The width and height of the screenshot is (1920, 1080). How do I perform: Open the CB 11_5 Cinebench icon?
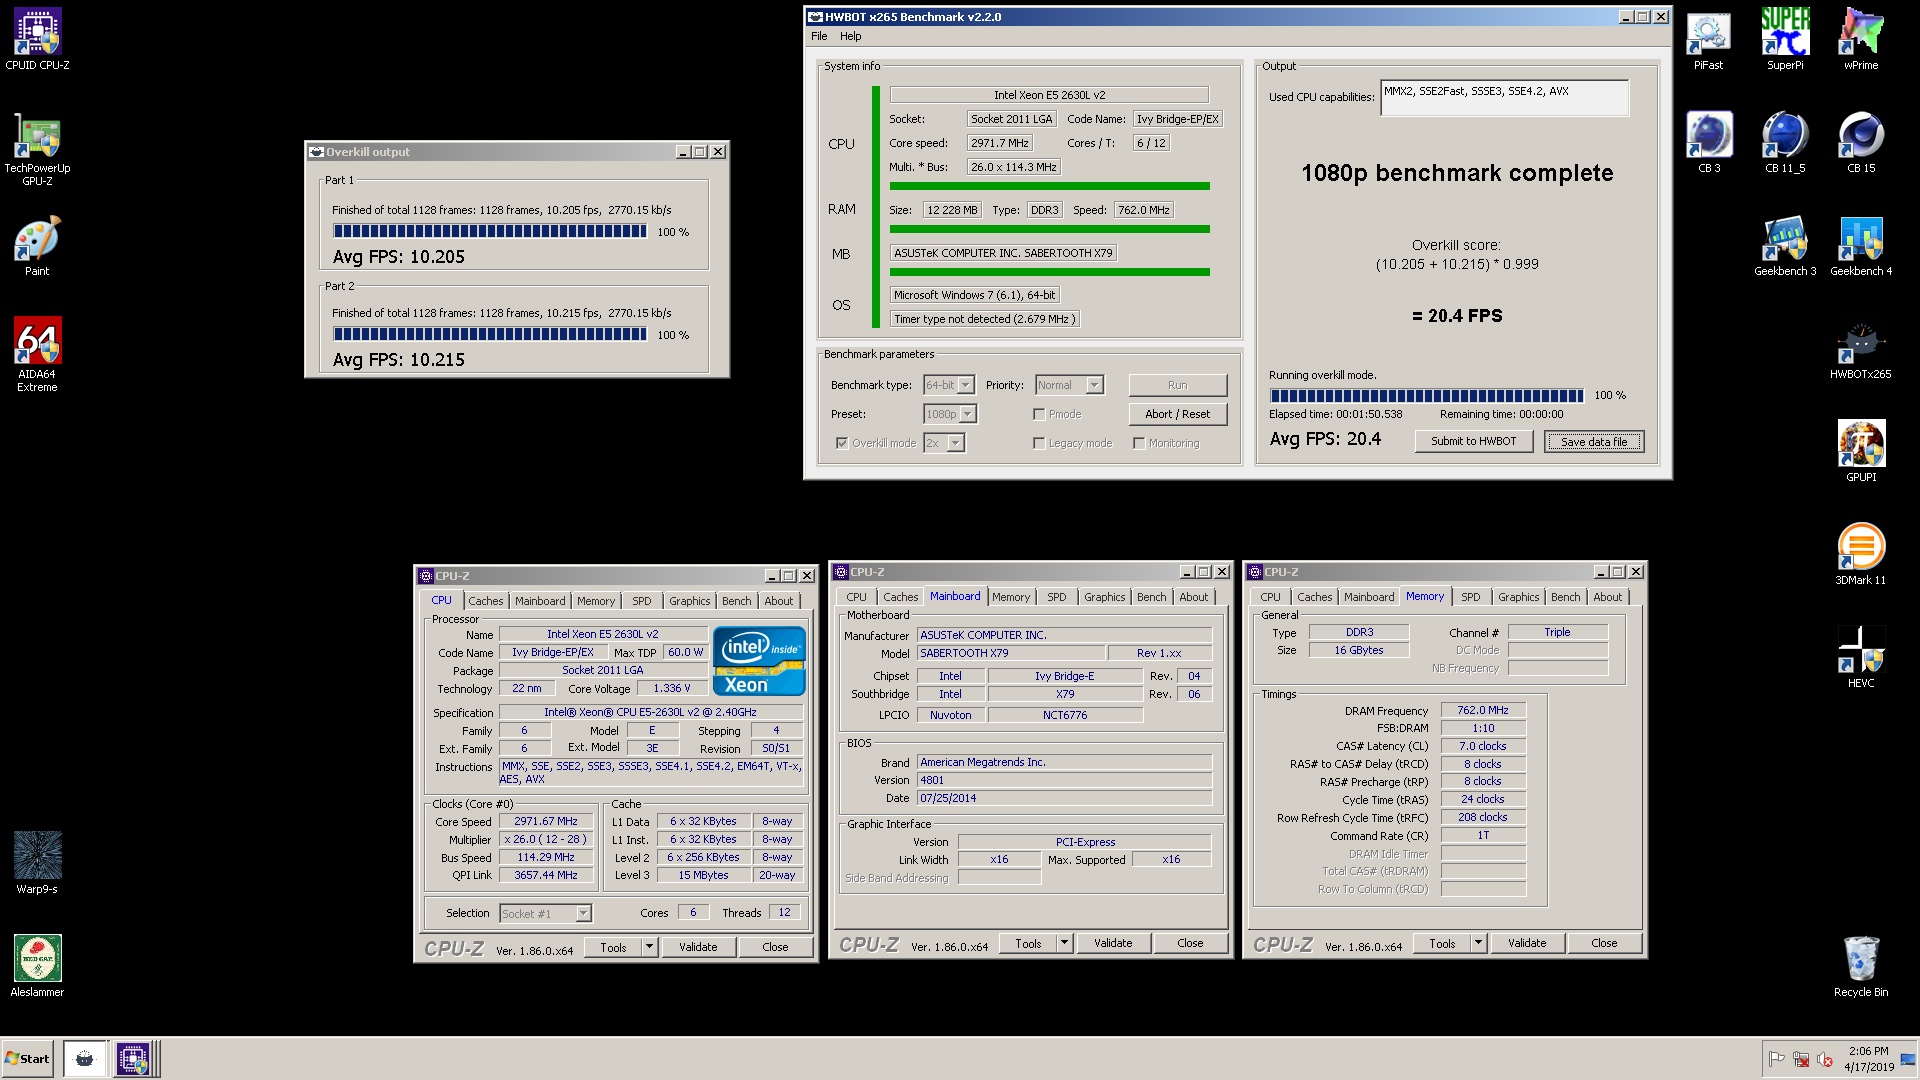1785,143
